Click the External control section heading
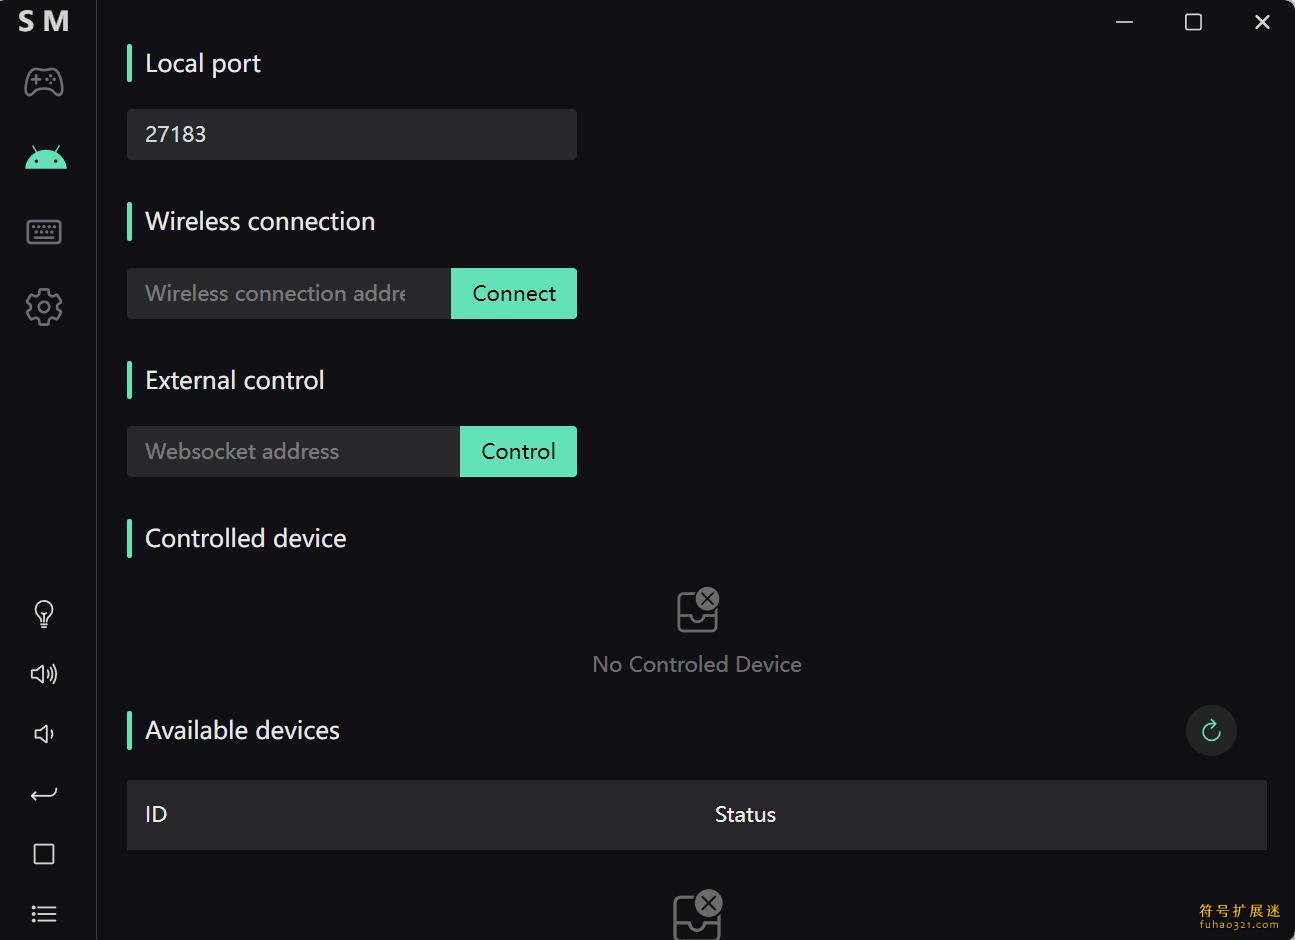The width and height of the screenshot is (1295, 940). tap(235, 380)
